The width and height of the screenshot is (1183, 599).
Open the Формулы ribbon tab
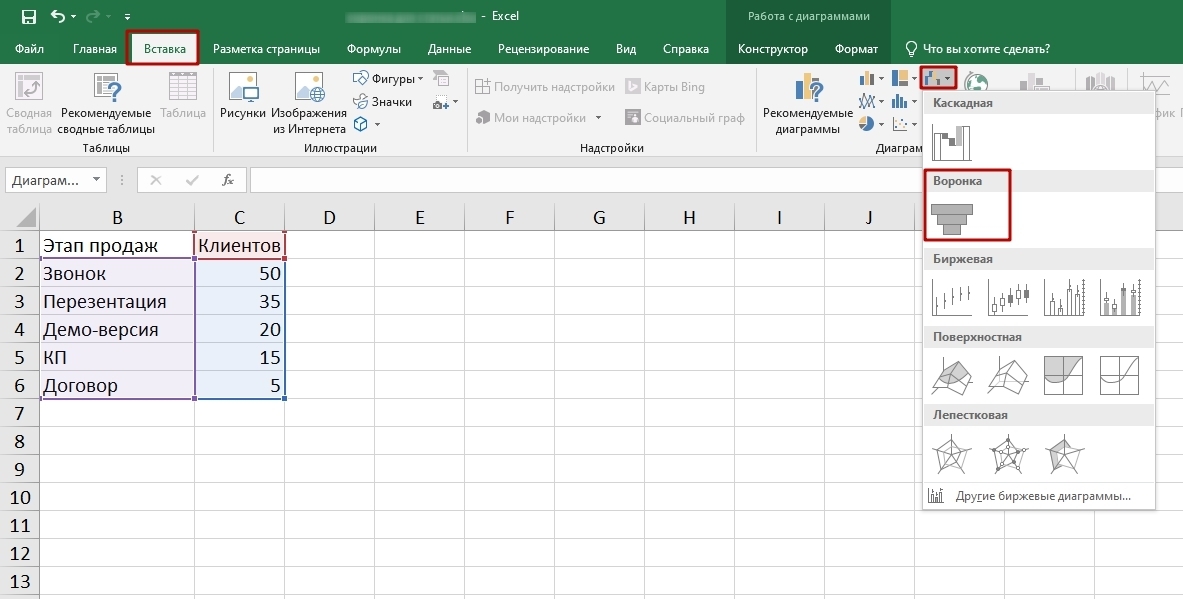click(x=373, y=48)
